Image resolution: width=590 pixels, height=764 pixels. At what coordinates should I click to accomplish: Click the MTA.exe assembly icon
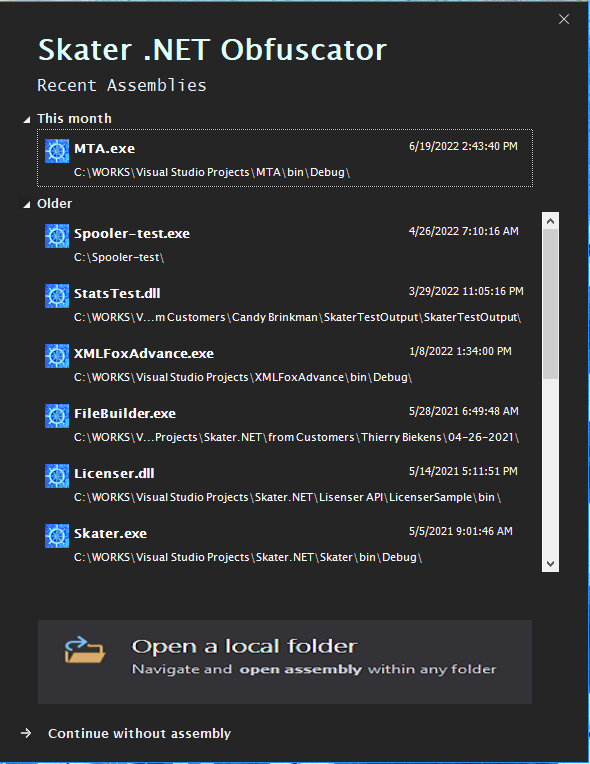57,151
